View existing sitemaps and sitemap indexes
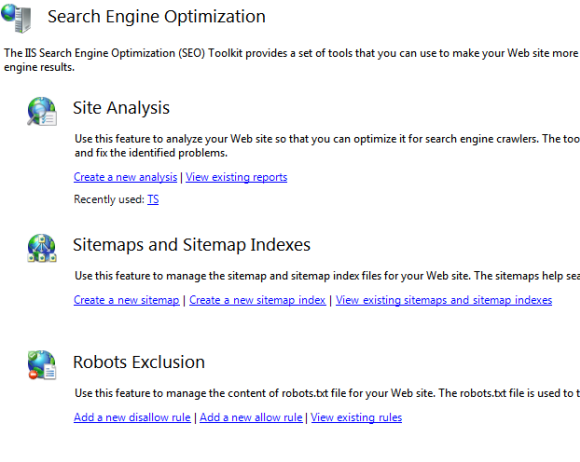This screenshot has width=580, height=462. point(444,300)
